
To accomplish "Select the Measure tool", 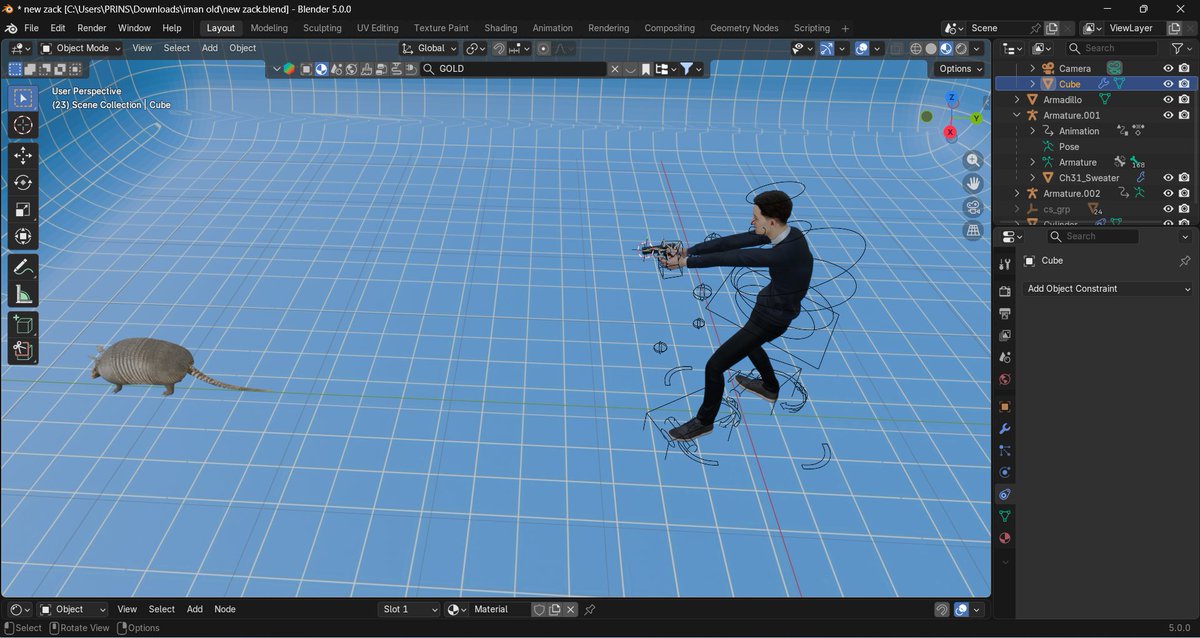I will point(24,294).
